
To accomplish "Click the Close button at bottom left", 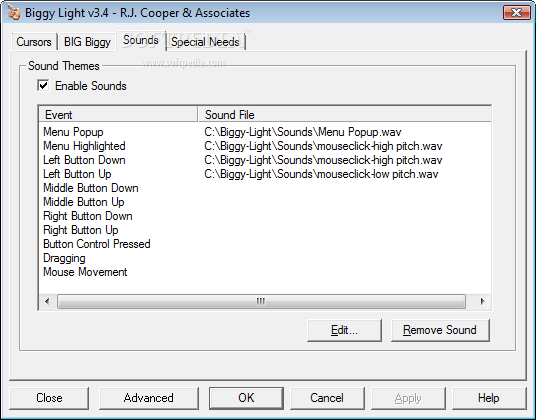I will click(49, 398).
